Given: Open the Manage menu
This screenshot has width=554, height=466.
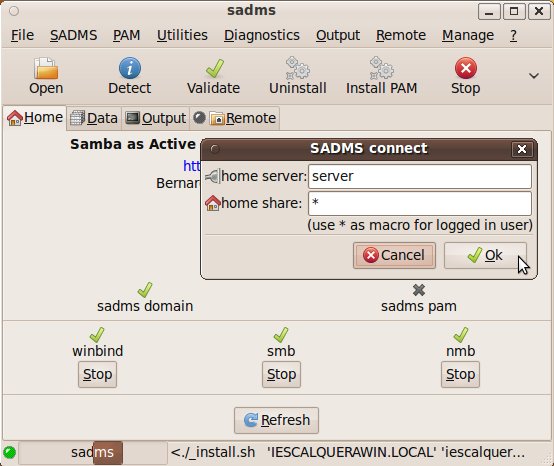Looking at the screenshot, I should click(468, 35).
